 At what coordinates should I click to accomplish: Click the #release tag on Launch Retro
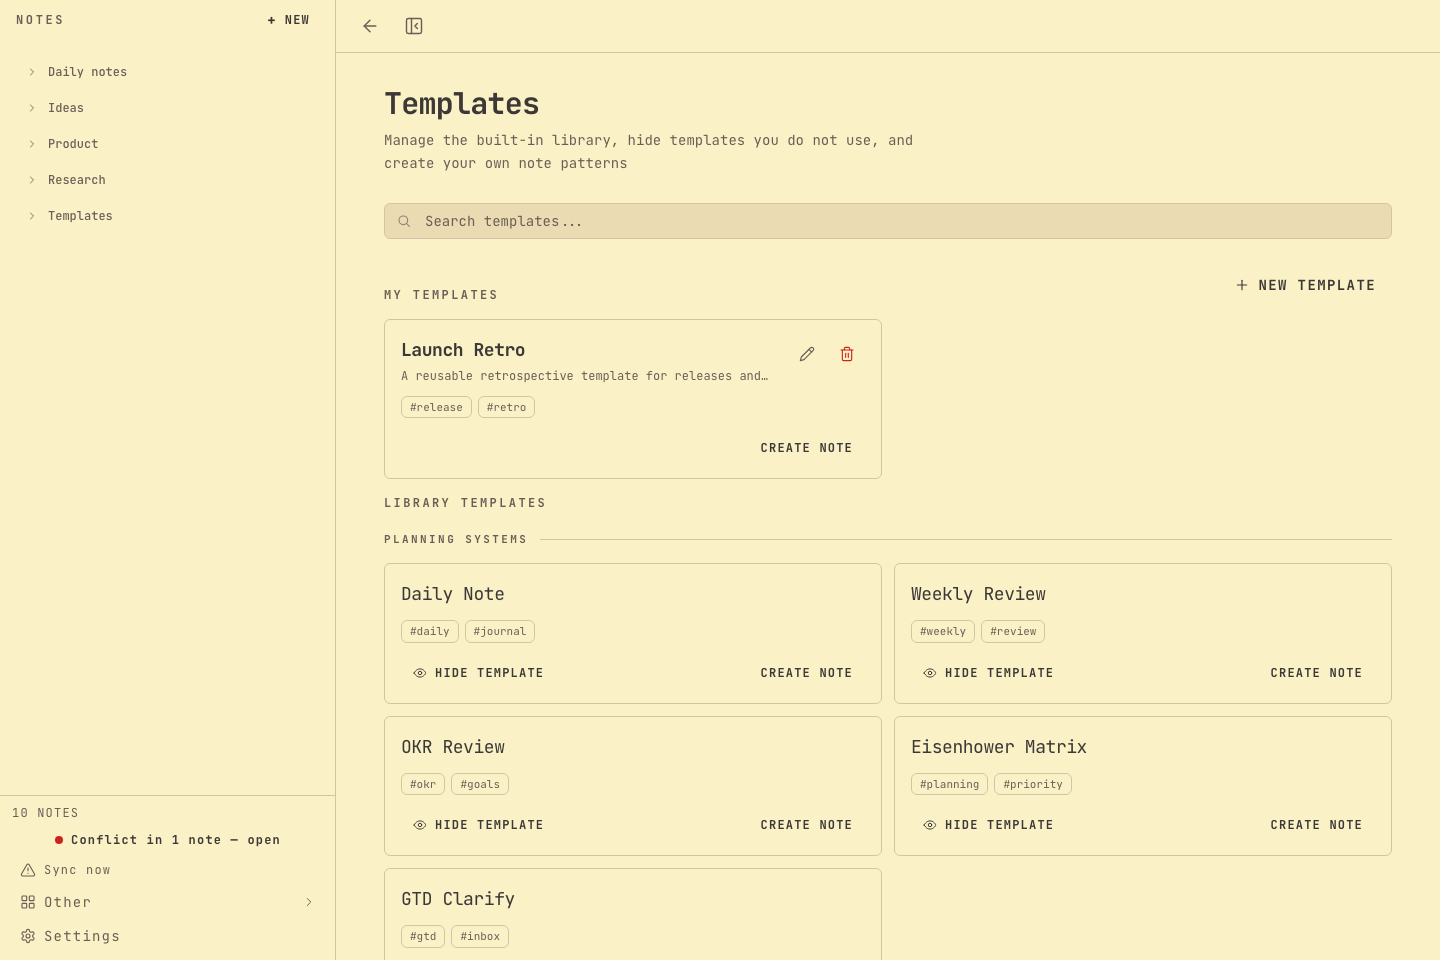click(436, 407)
